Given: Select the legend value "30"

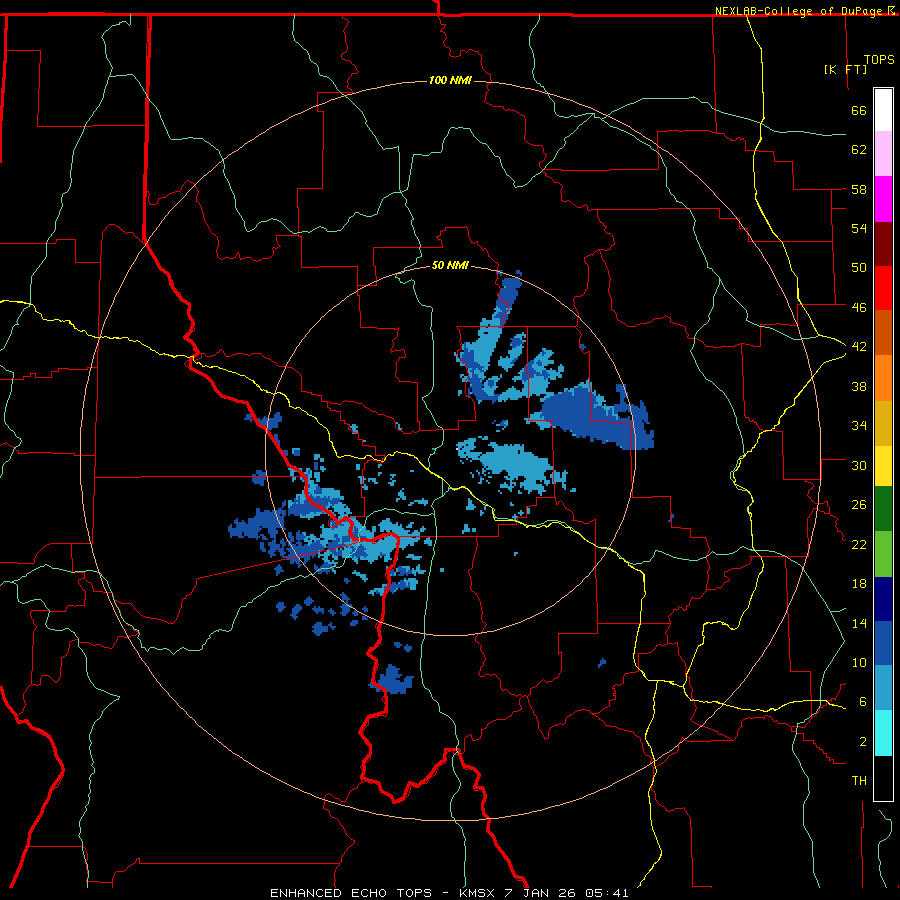Looking at the screenshot, I should (x=859, y=465).
